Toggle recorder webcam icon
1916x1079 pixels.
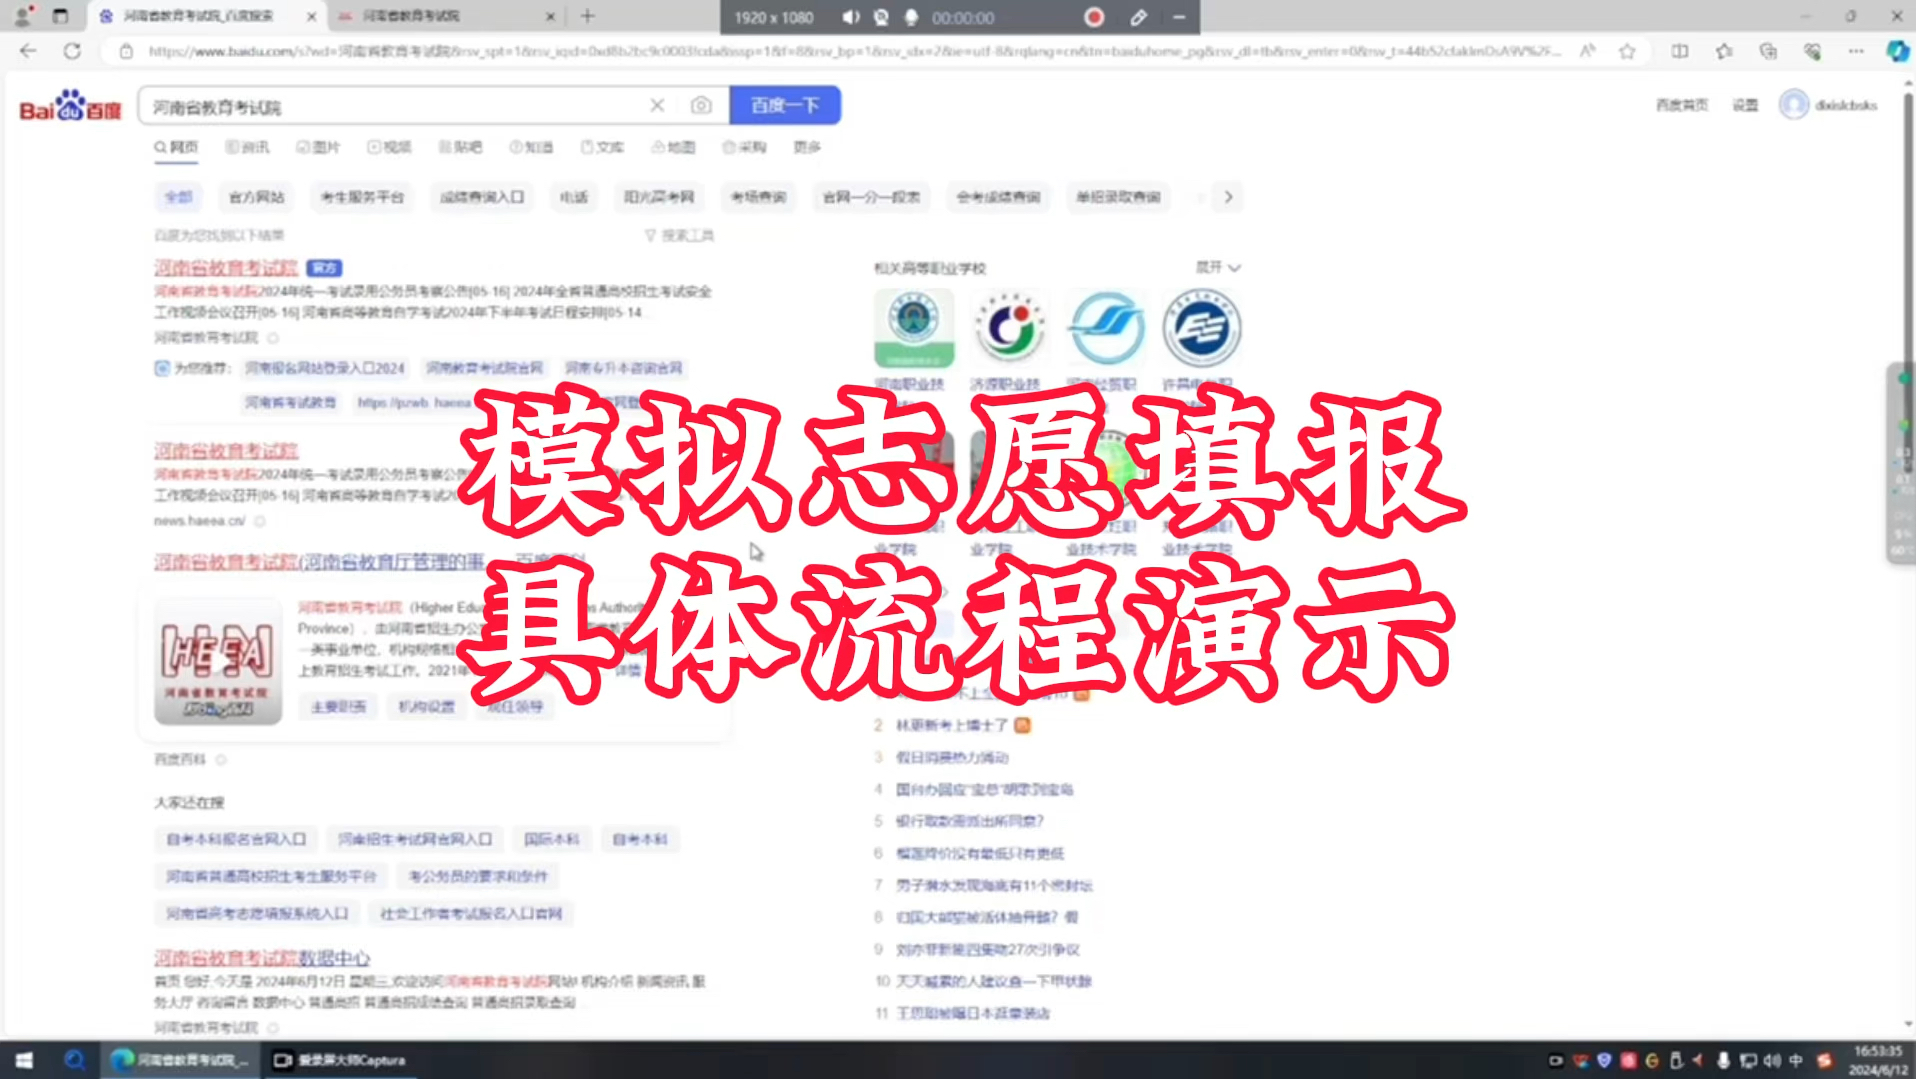point(881,17)
